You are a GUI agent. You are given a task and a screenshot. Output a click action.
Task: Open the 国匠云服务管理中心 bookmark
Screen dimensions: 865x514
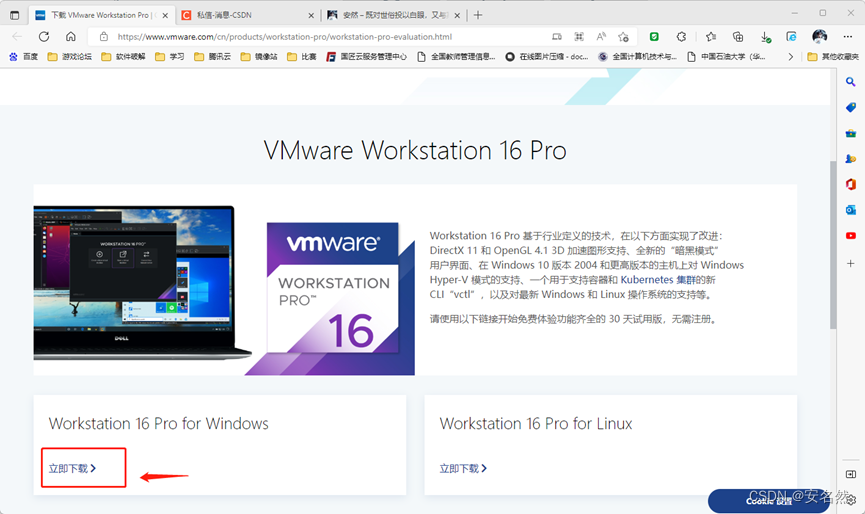[366, 57]
